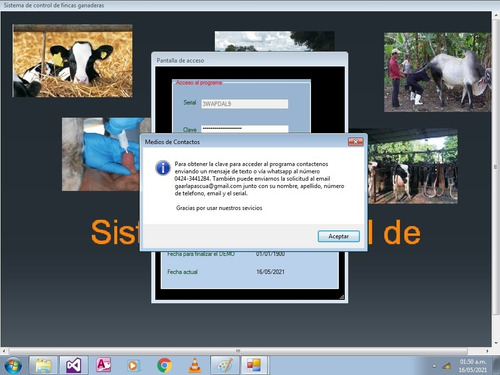Open VLC media player from the taskbar
This screenshot has width=500, height=375.
tap(195, 365)
